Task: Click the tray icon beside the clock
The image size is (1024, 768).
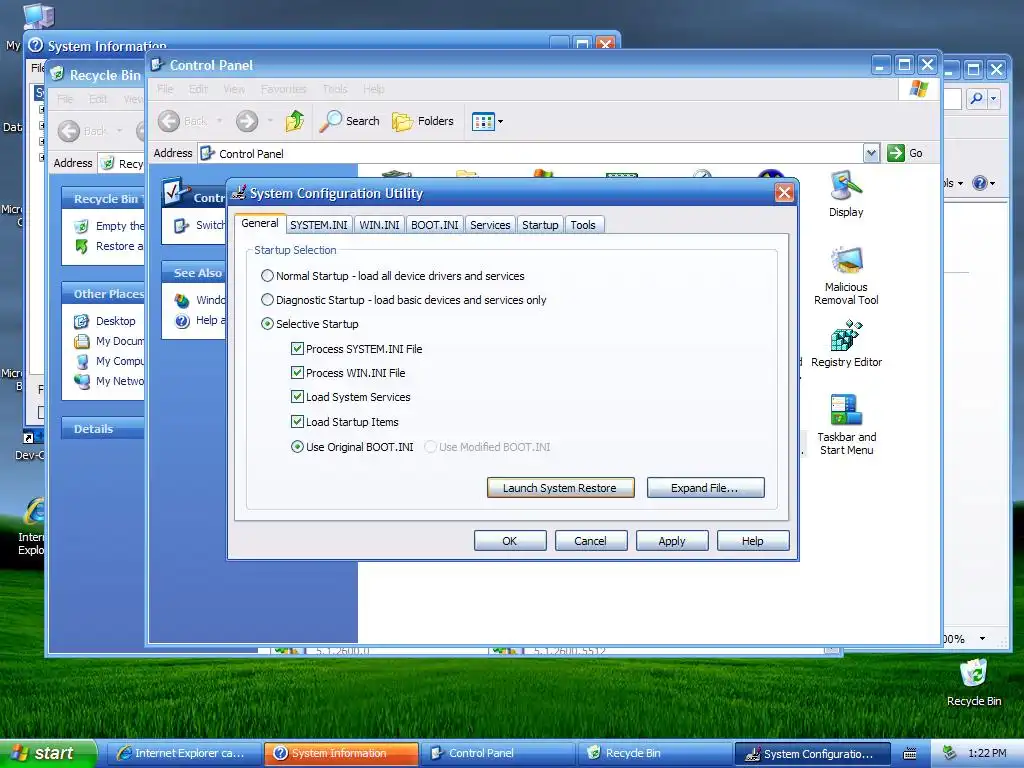Action: (949, 753)
